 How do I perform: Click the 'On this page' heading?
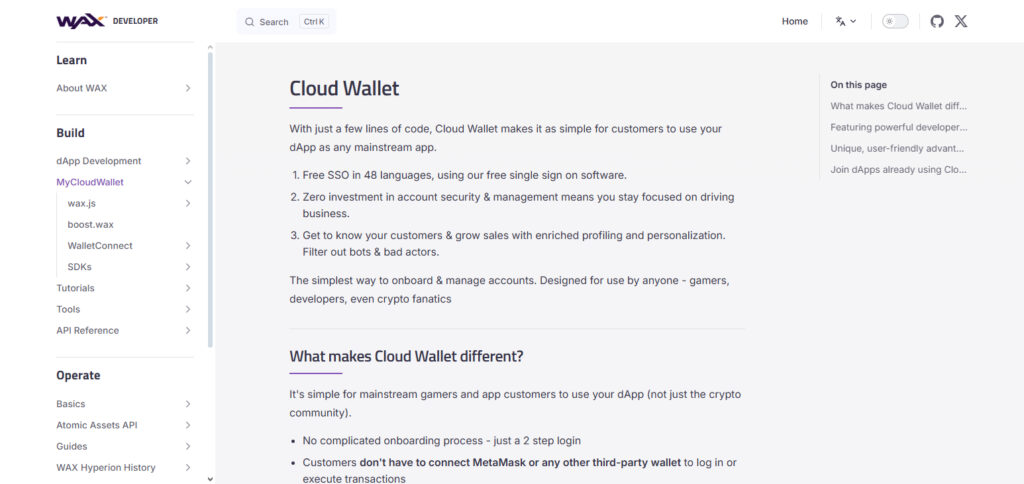pos(859,85)
